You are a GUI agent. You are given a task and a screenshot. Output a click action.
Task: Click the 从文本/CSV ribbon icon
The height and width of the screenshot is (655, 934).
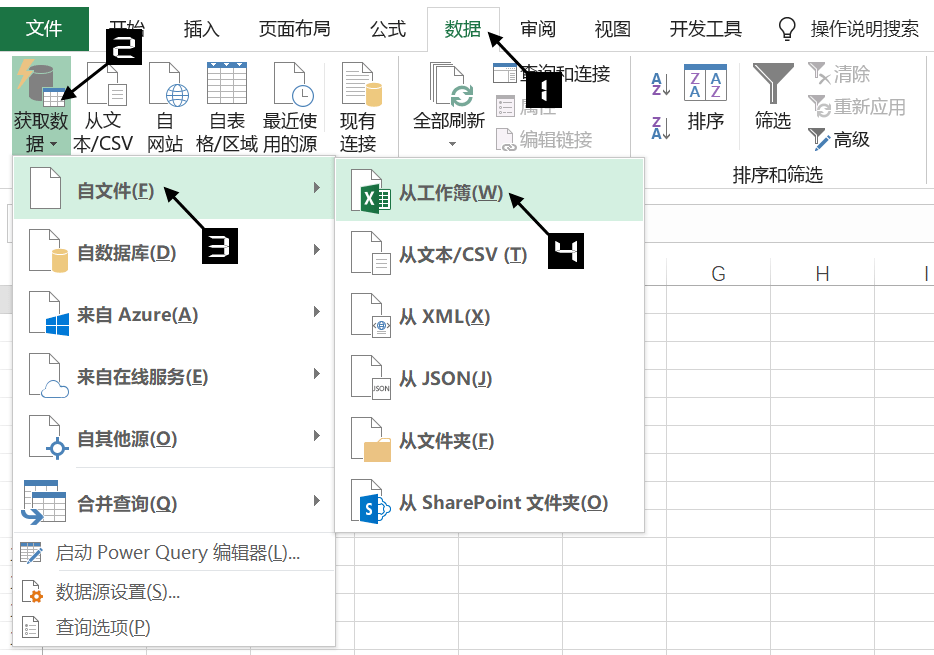pos(107,83)
